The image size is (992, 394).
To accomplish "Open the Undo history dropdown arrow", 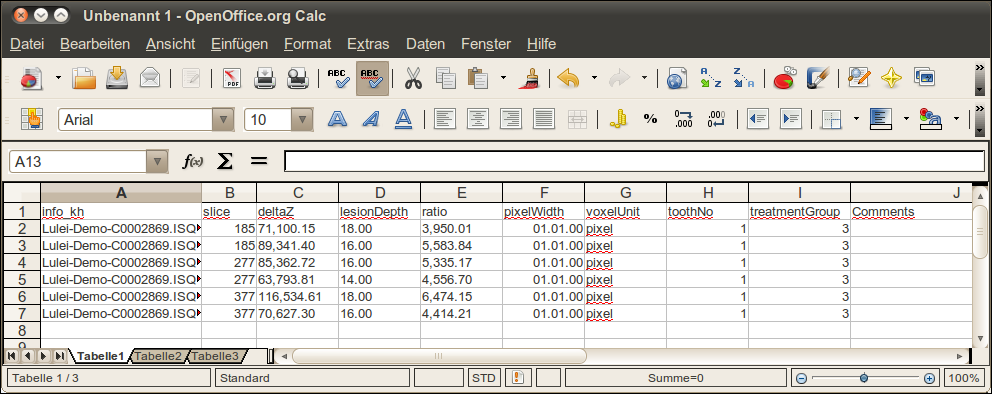I will tap(594, 78).
